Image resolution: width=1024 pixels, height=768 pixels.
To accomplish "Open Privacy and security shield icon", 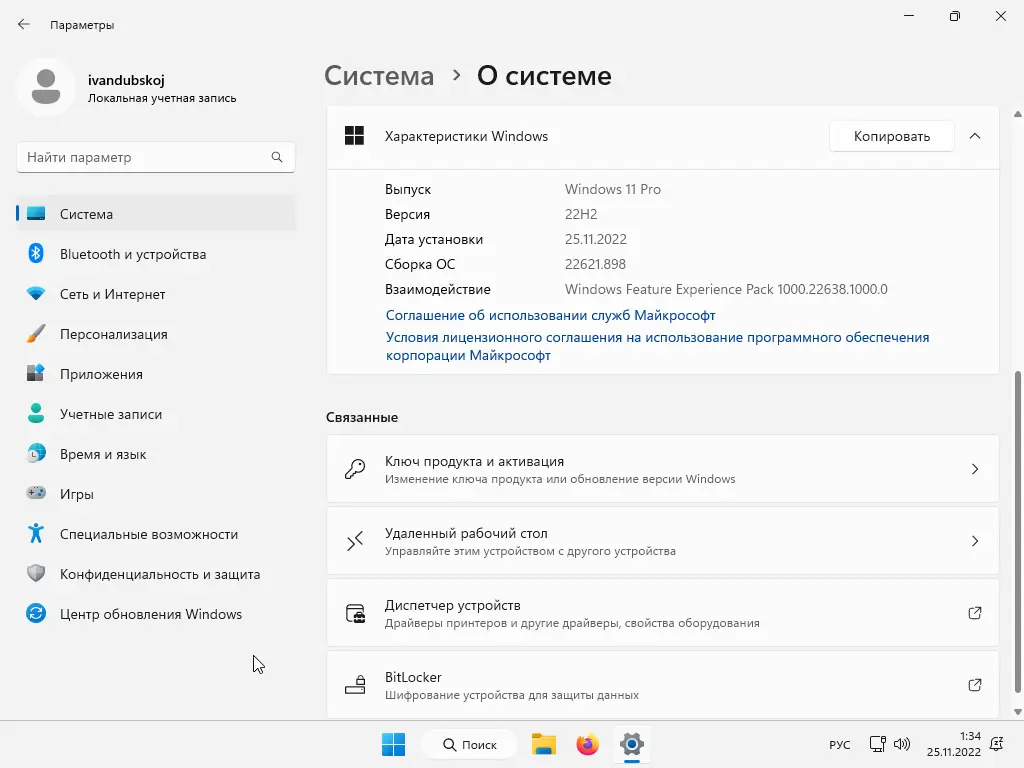I will [x=36, y=574].
